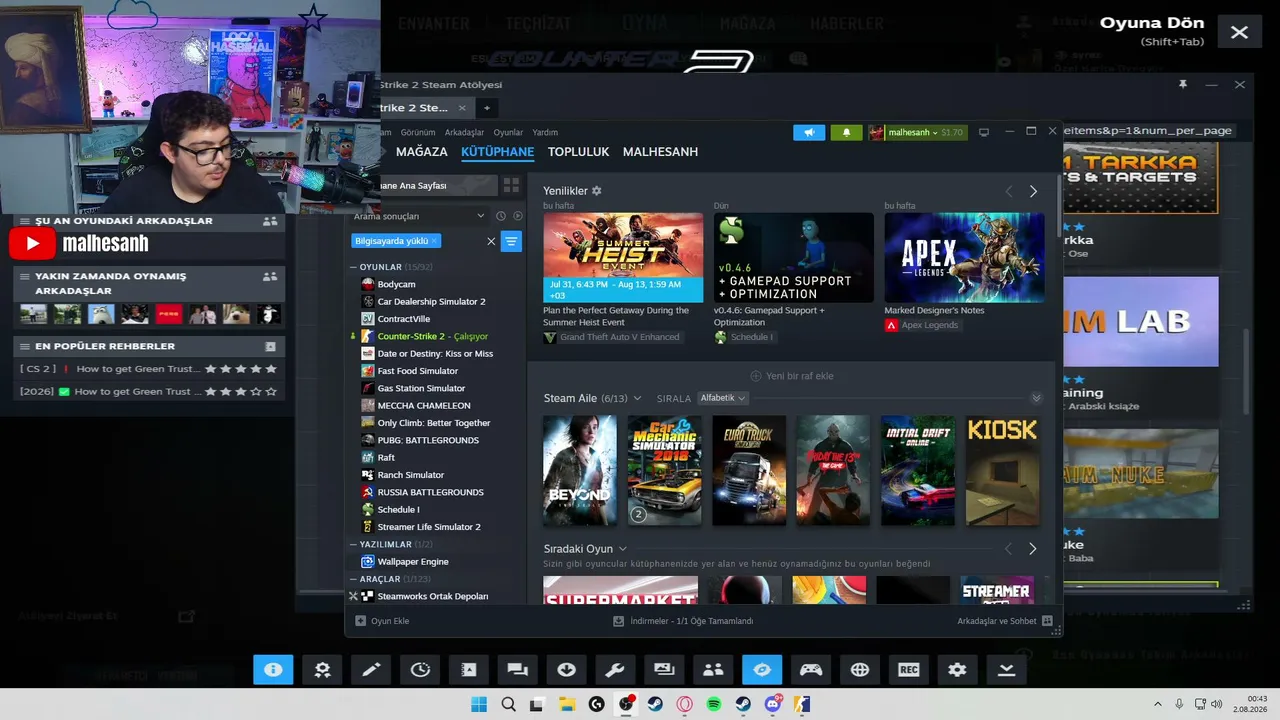The height and width of the screenshot is (720, 1280).
Task: Collapse Steam Aile shelf with double chevron
Action: click(1036, 398)
